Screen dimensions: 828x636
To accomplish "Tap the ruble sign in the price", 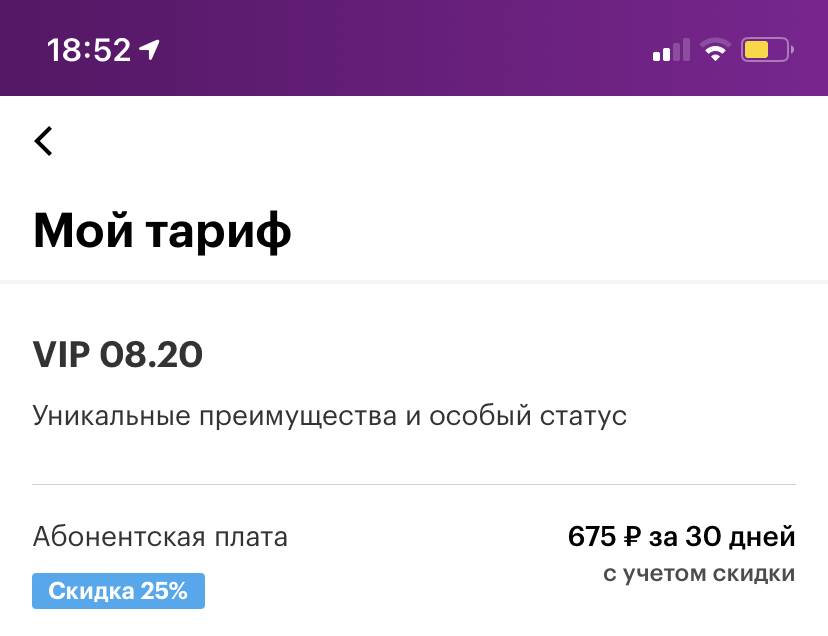I will coord(632,537).
